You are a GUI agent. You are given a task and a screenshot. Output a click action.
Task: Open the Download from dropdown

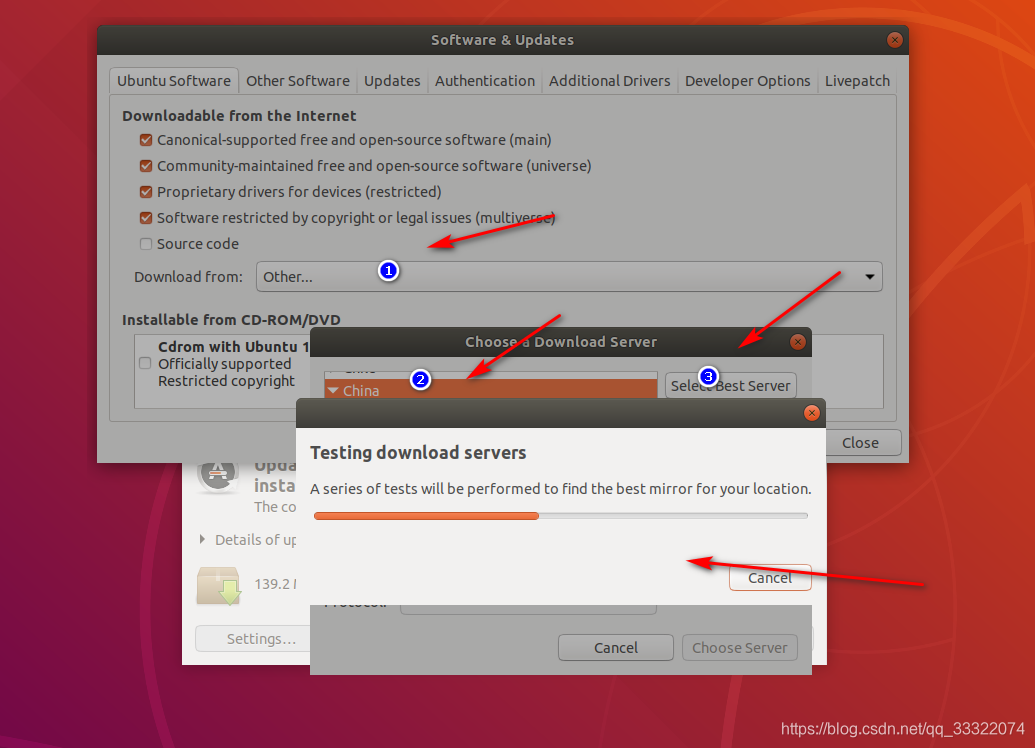(x=569, y=277)
